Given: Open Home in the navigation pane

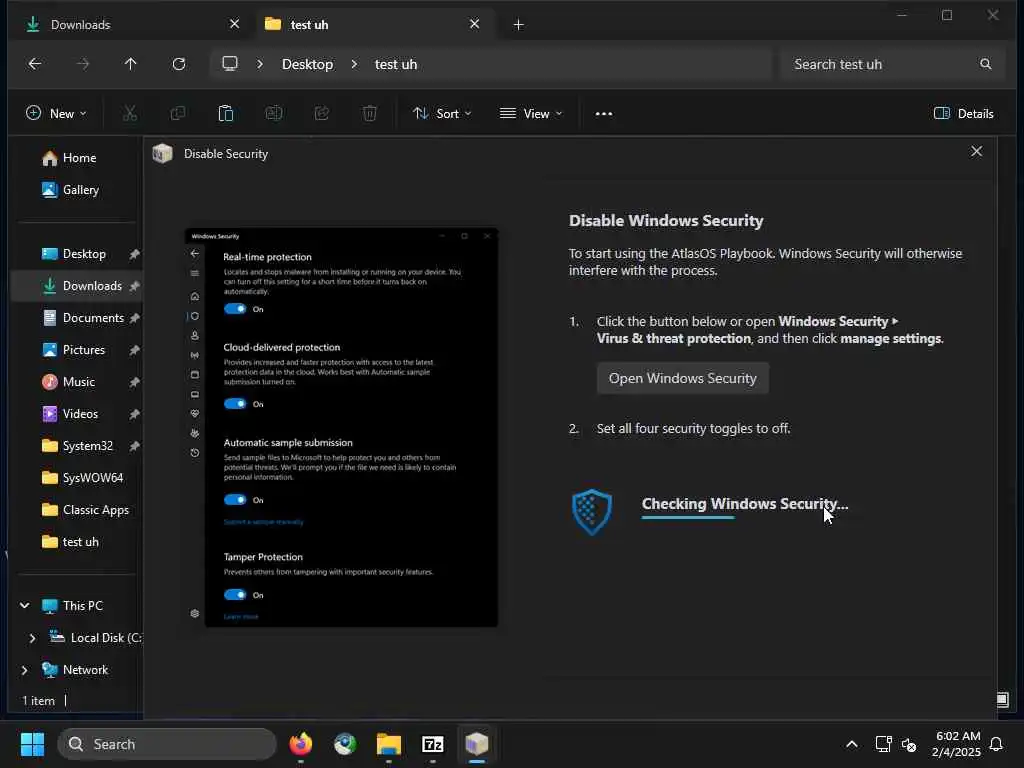Looking at the screenshot, I should (x=69, y=158).
